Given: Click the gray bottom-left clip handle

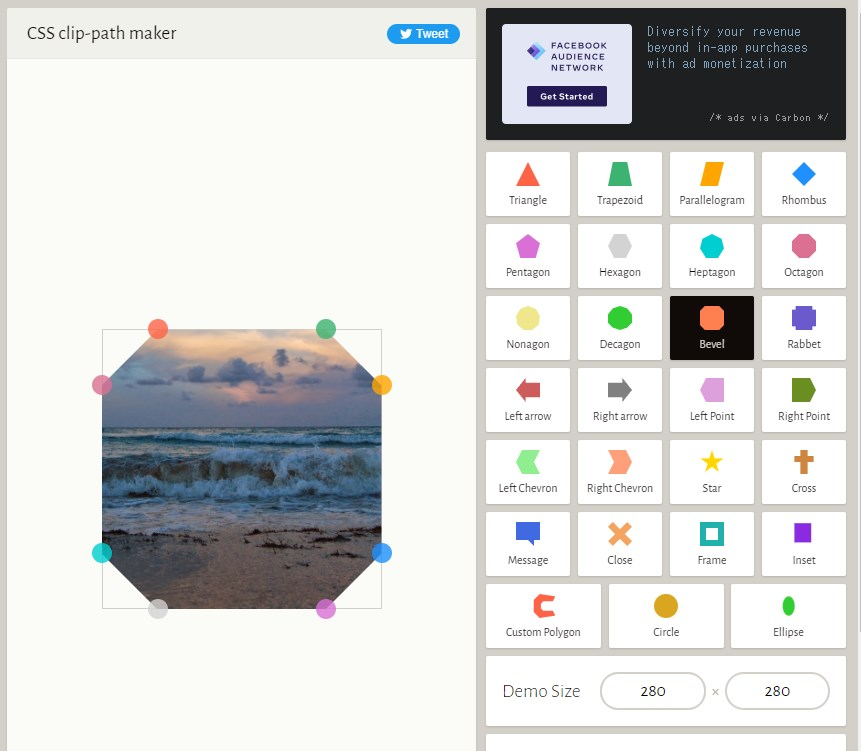Looking at the screenshot, I should (x=158, y=609).
